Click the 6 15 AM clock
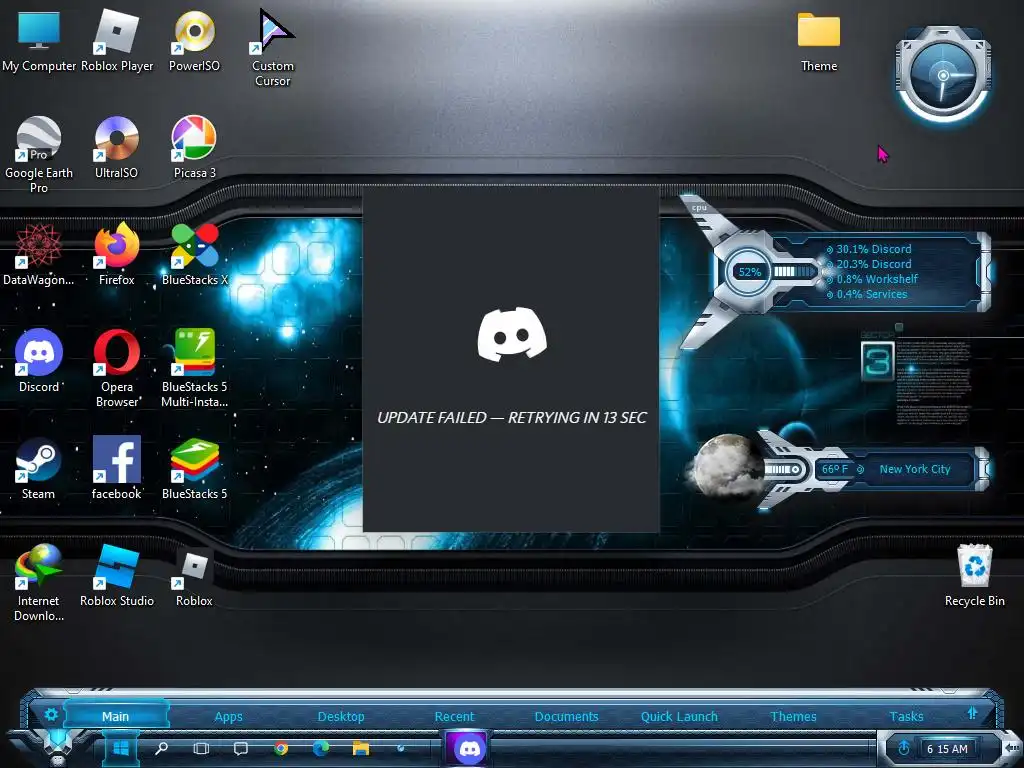 coord(947,749)
